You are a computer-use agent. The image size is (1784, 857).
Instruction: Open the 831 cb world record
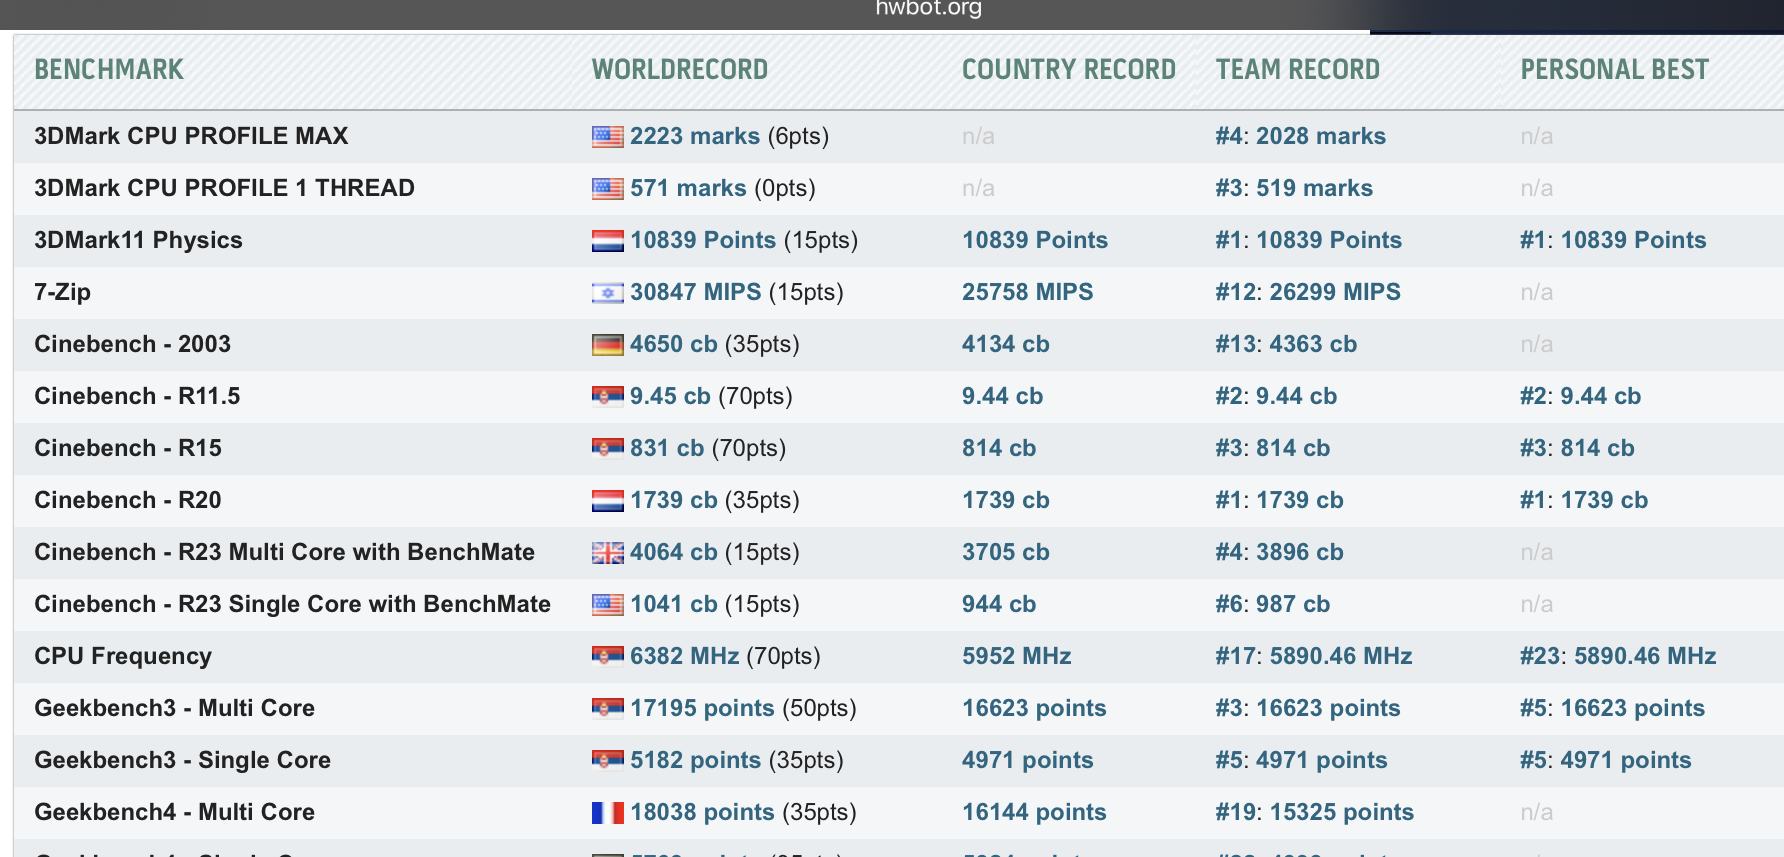coord(667,448)
